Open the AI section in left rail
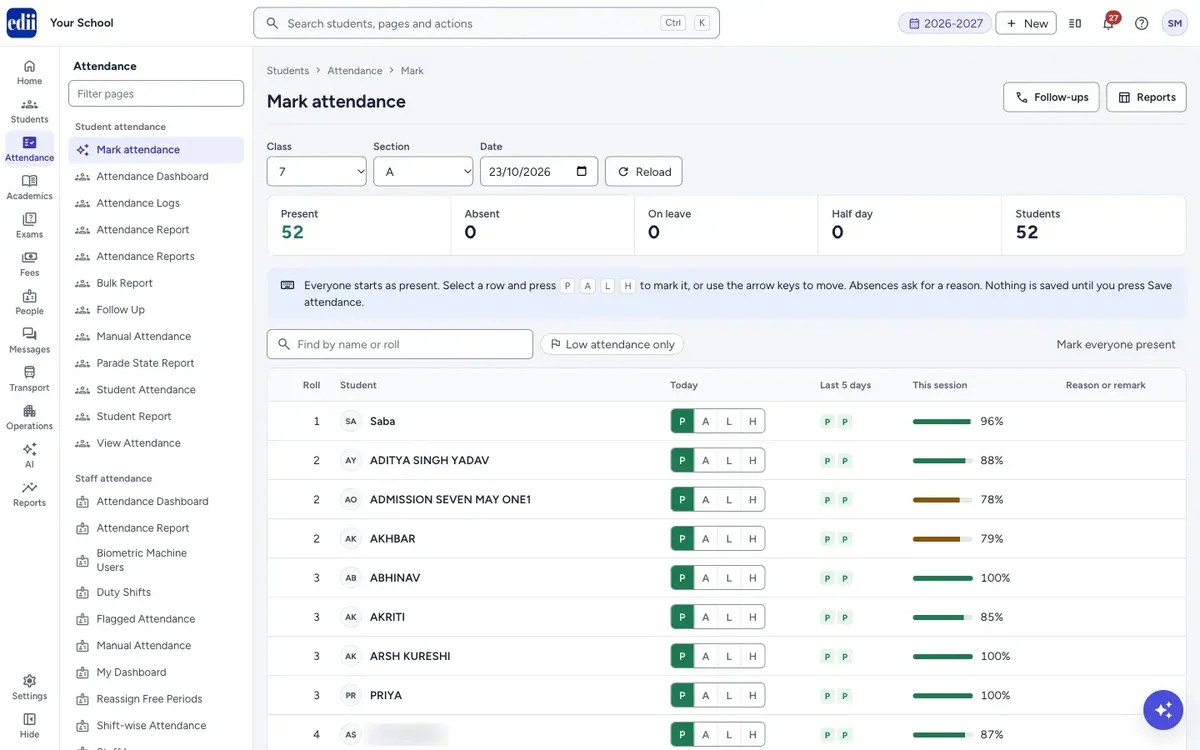1200x750 pixels. 29,455
